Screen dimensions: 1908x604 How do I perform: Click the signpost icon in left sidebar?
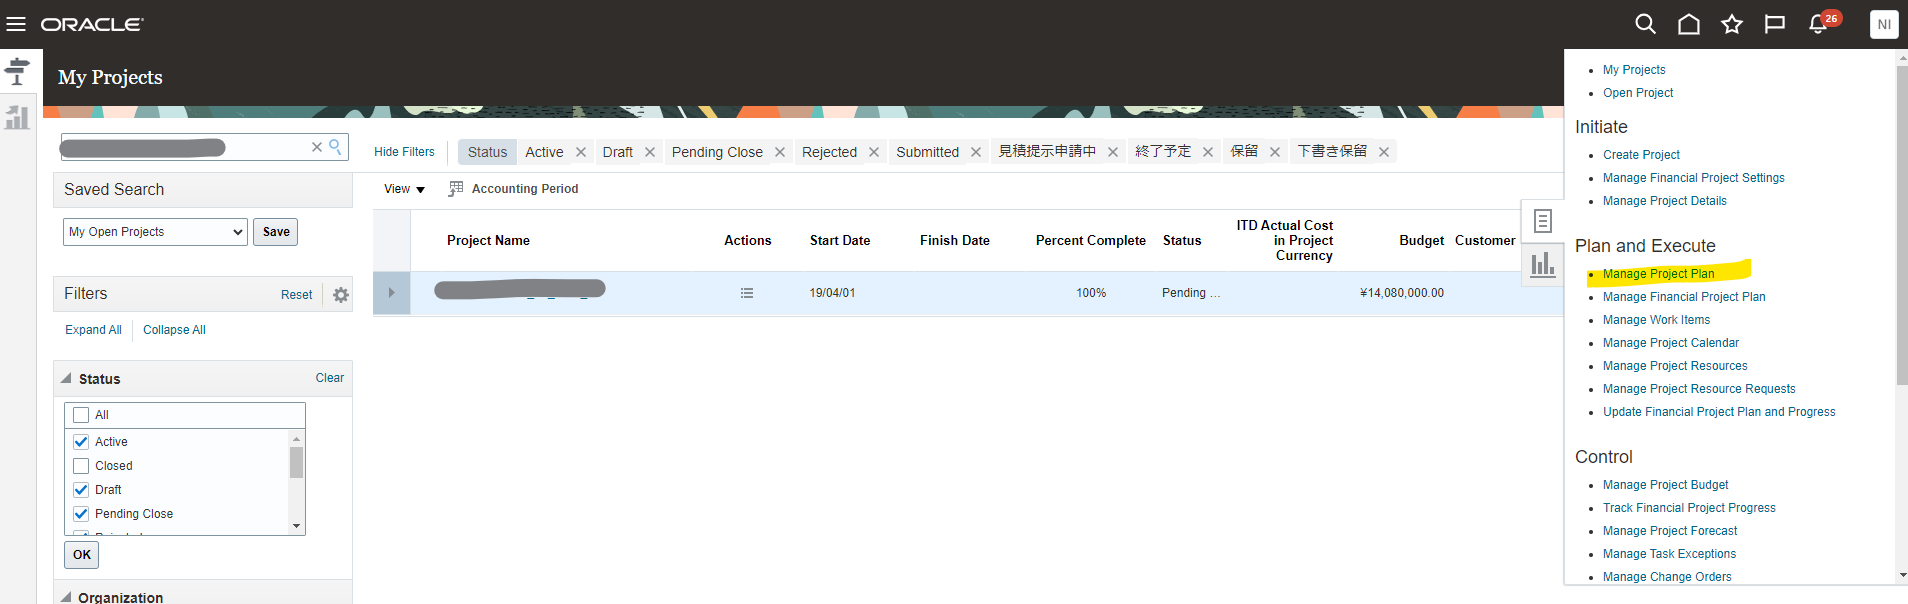pyautogui.click(x=17, y=71)
